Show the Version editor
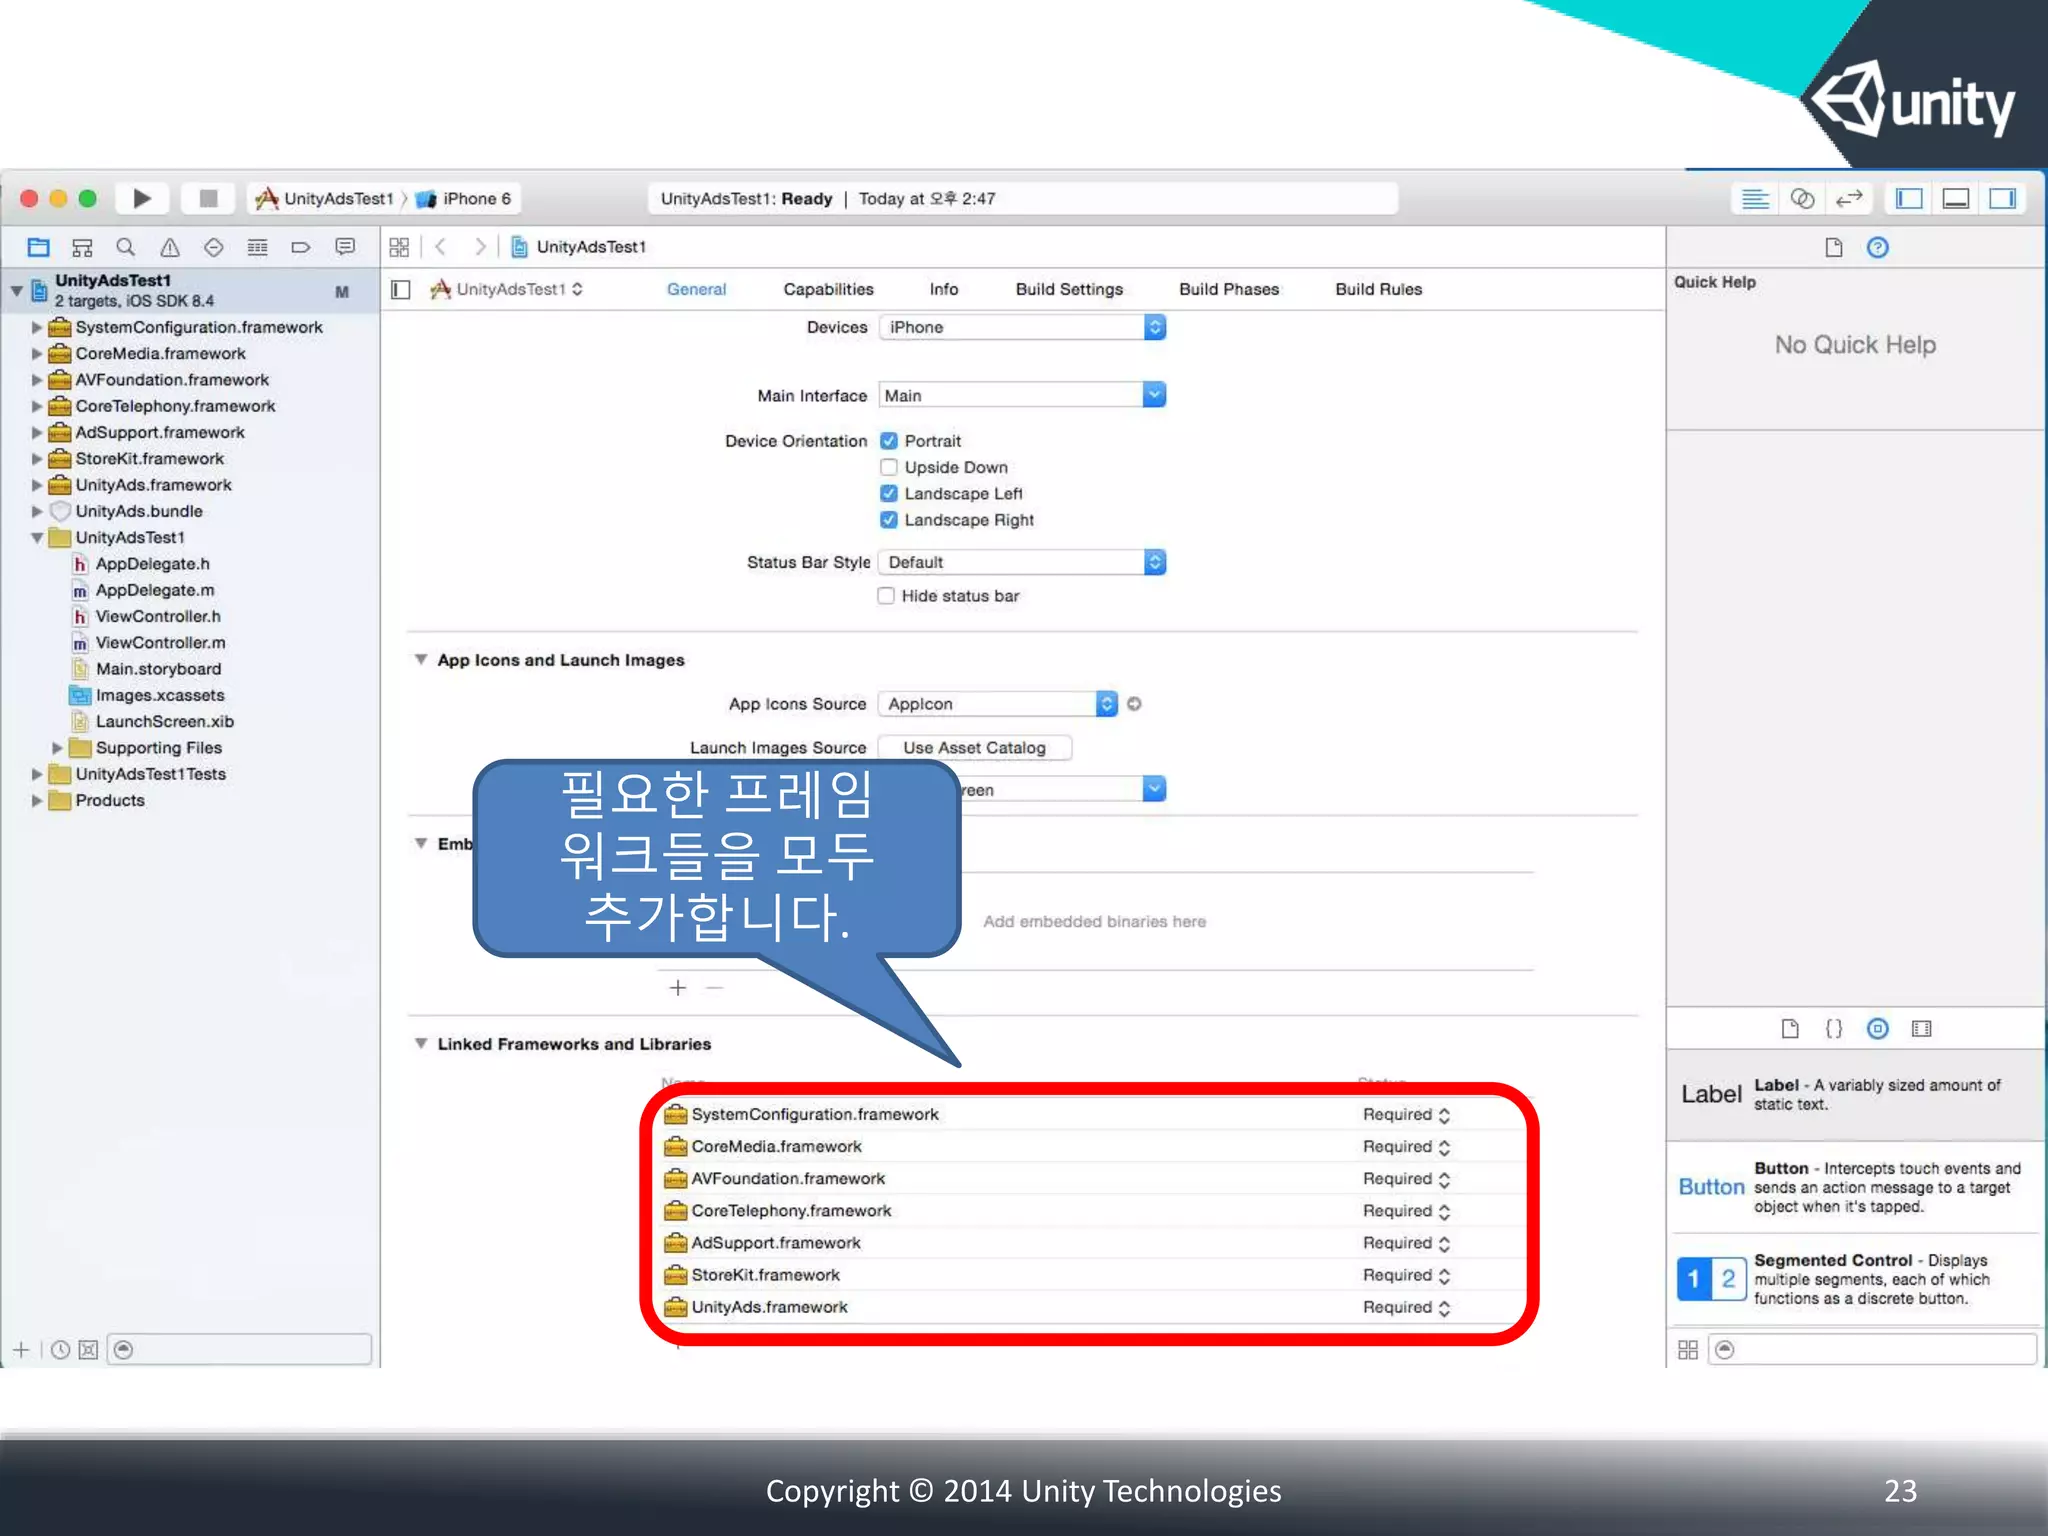The image size is (2048, 1536). [1849, 198]
